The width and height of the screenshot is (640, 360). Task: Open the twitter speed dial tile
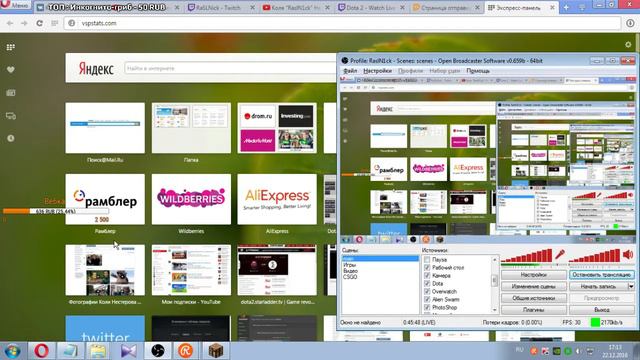pos(105,328)
